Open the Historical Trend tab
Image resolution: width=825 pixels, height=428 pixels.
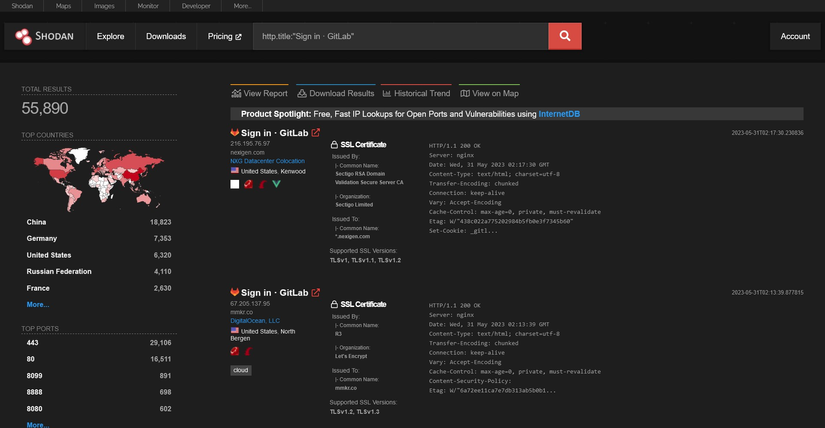(416, 93)
